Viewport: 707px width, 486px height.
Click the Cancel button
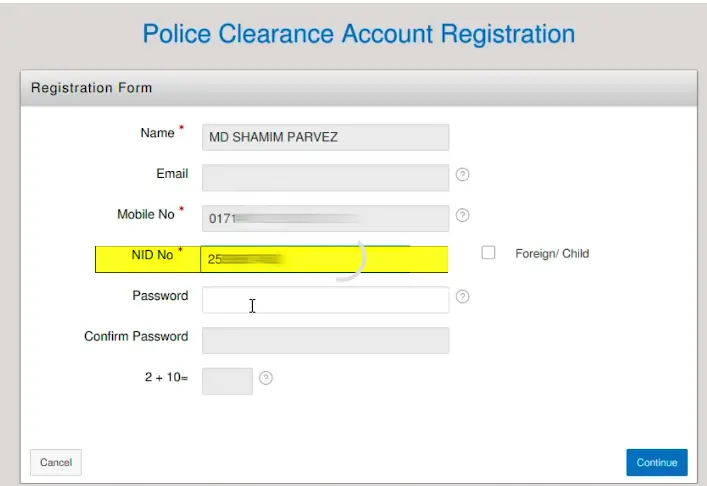pyautogui.click(x=56, y=462)
